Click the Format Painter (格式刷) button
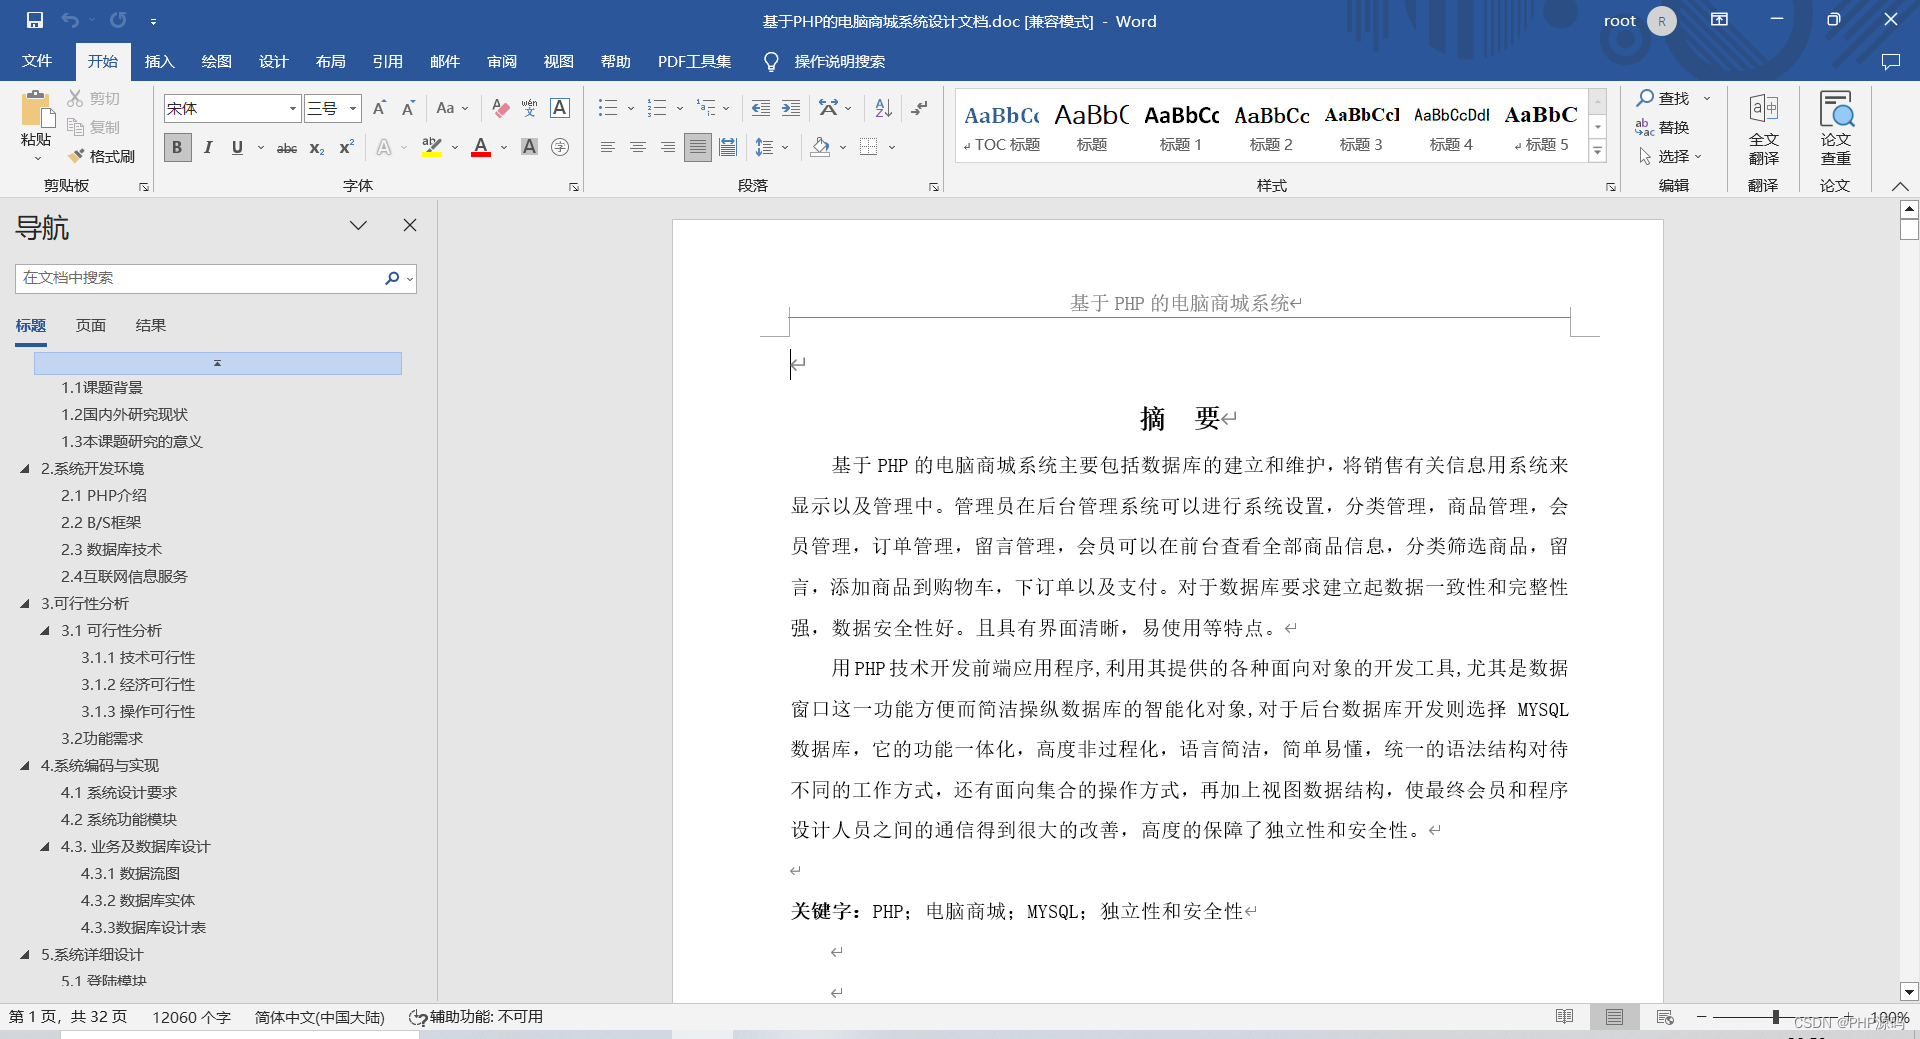This screenshot has height=1039, width=1920. click(101, 156)
